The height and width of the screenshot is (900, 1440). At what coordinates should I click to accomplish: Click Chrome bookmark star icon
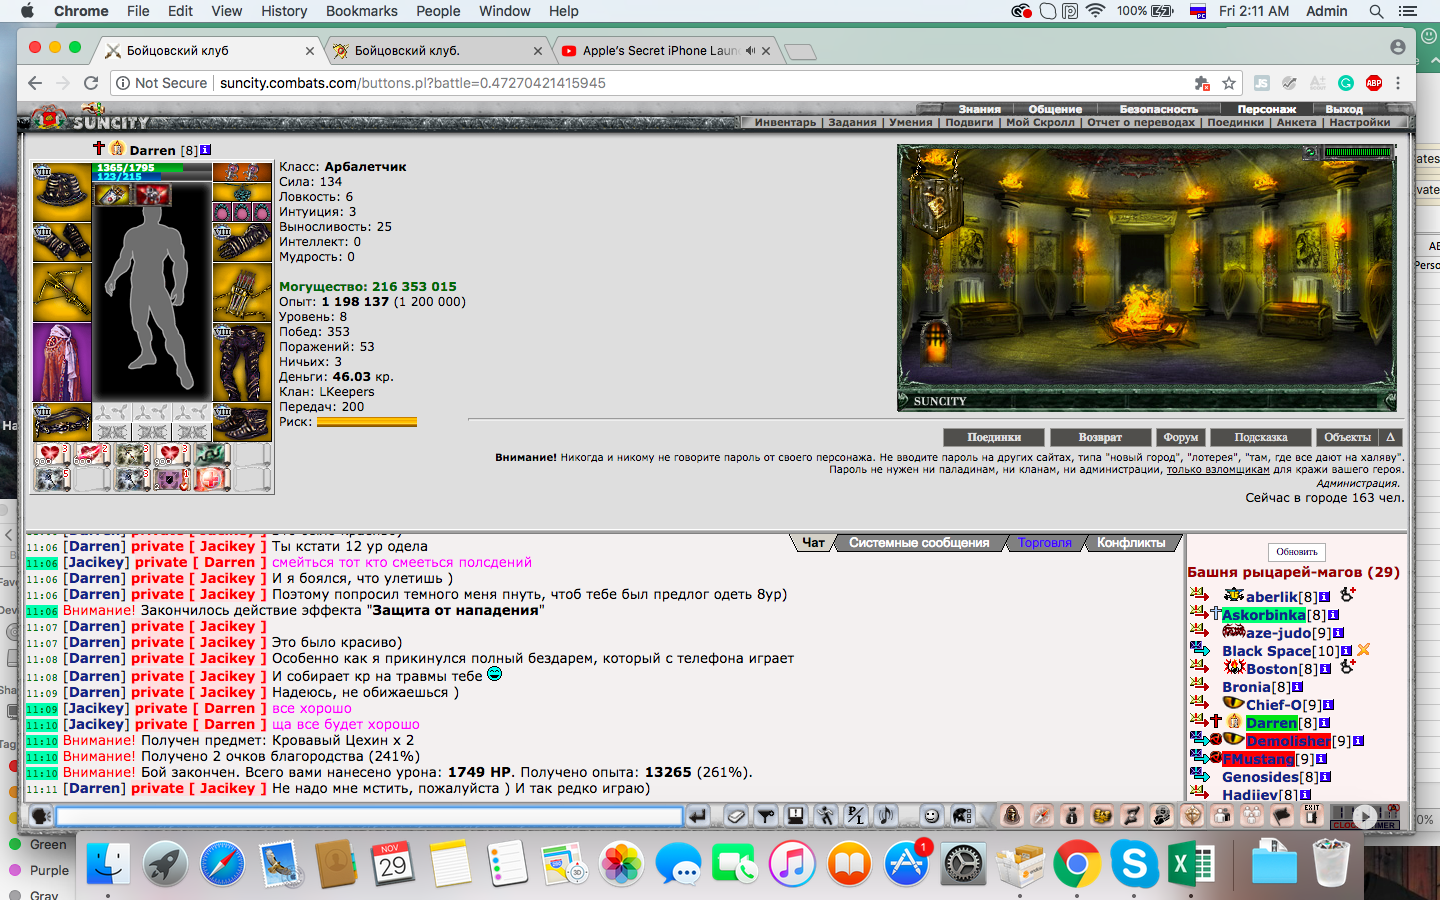pyautogui.click(x=1229, y=83)
